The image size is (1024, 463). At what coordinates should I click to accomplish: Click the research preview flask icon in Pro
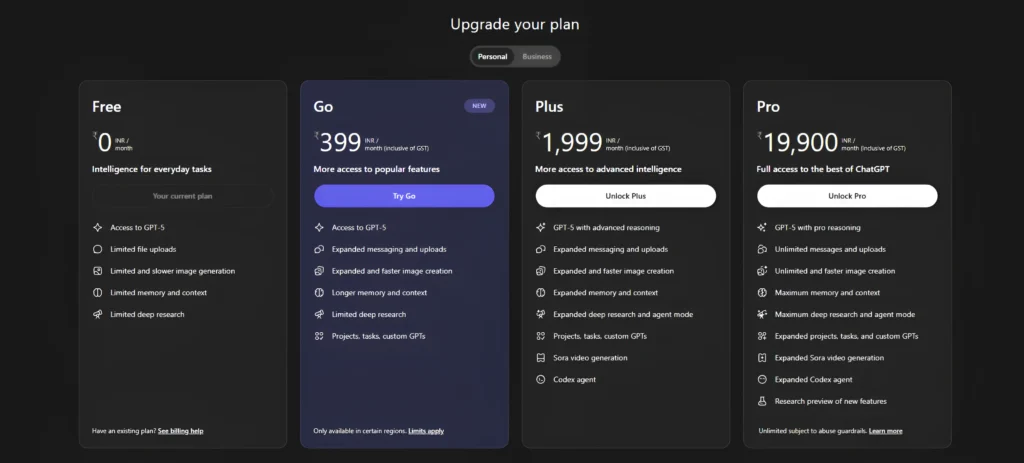(x=761, y=401)
